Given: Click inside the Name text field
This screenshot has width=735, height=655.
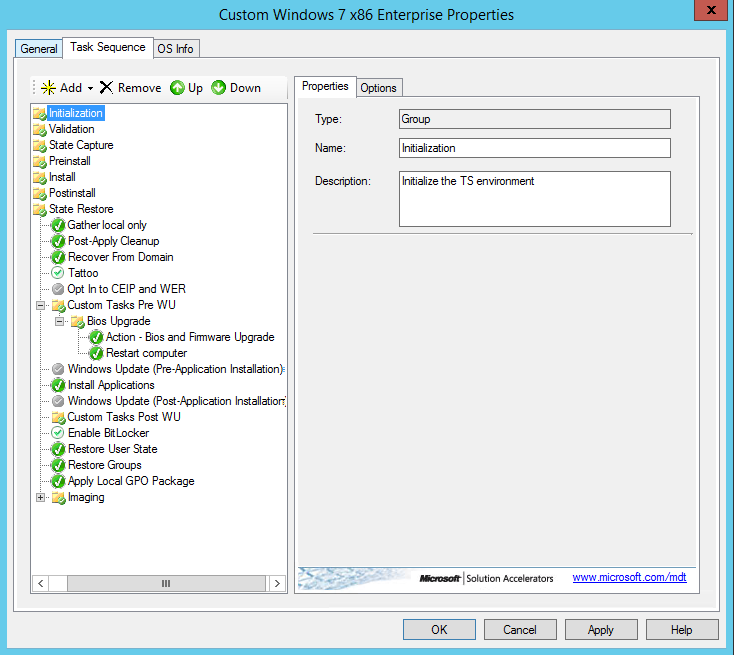Looking at the screenshot, I should click(533, 148).
